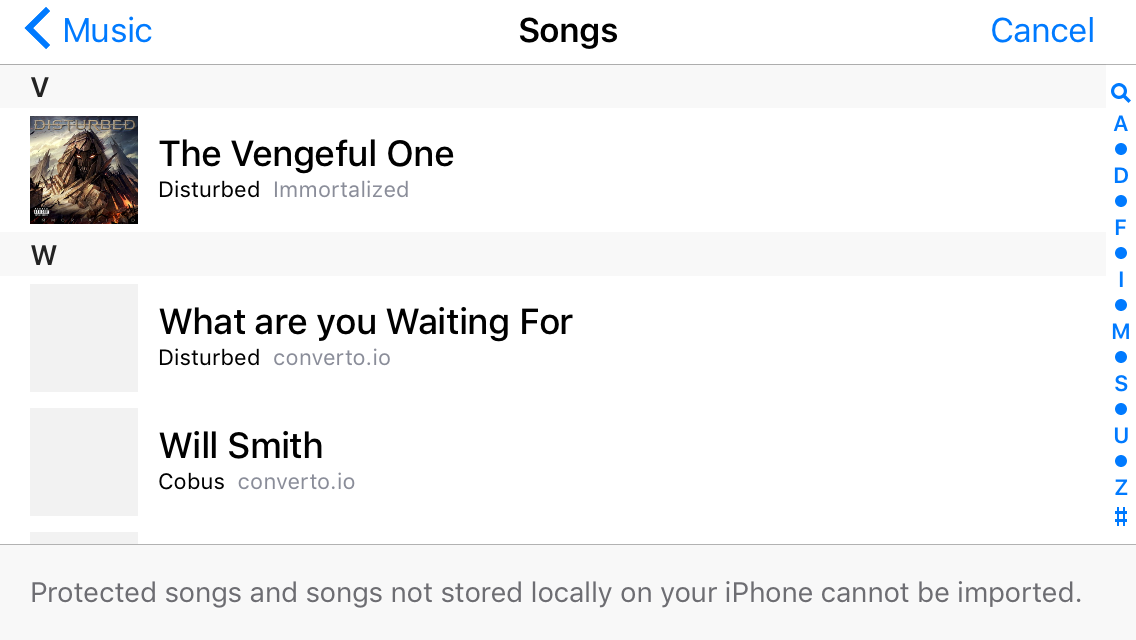The width and height of the screenshot is (1136, 640).
Task: Jump to letter A in index
Action: point(1121,124)
